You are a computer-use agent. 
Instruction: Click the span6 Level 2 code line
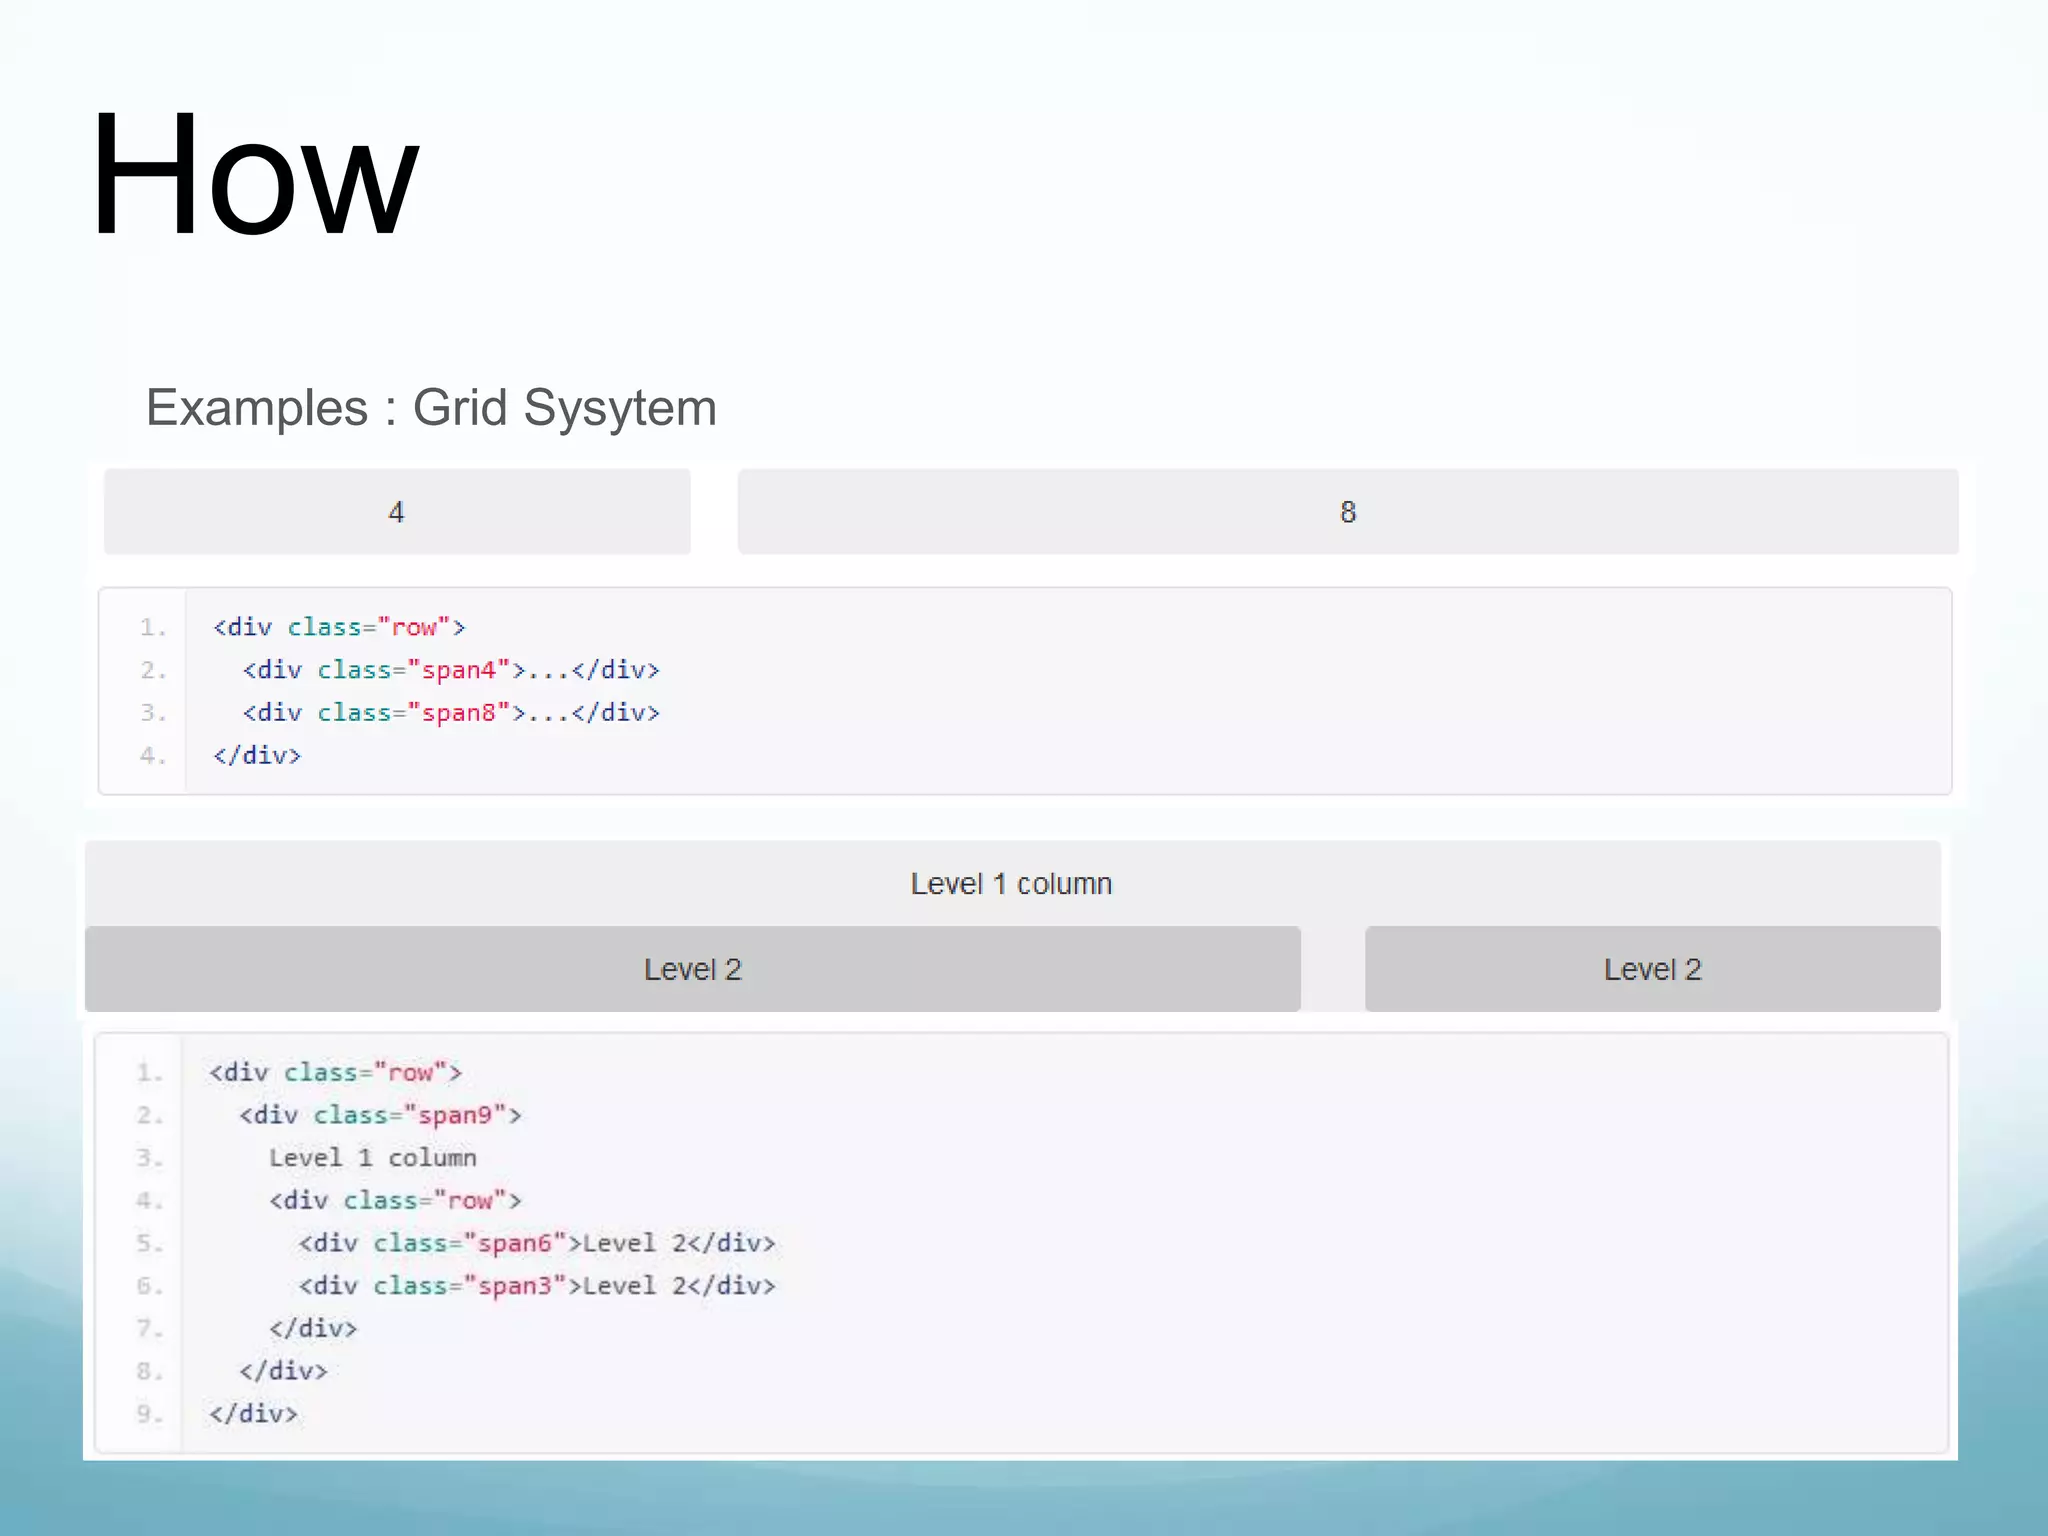(537, 1243)
